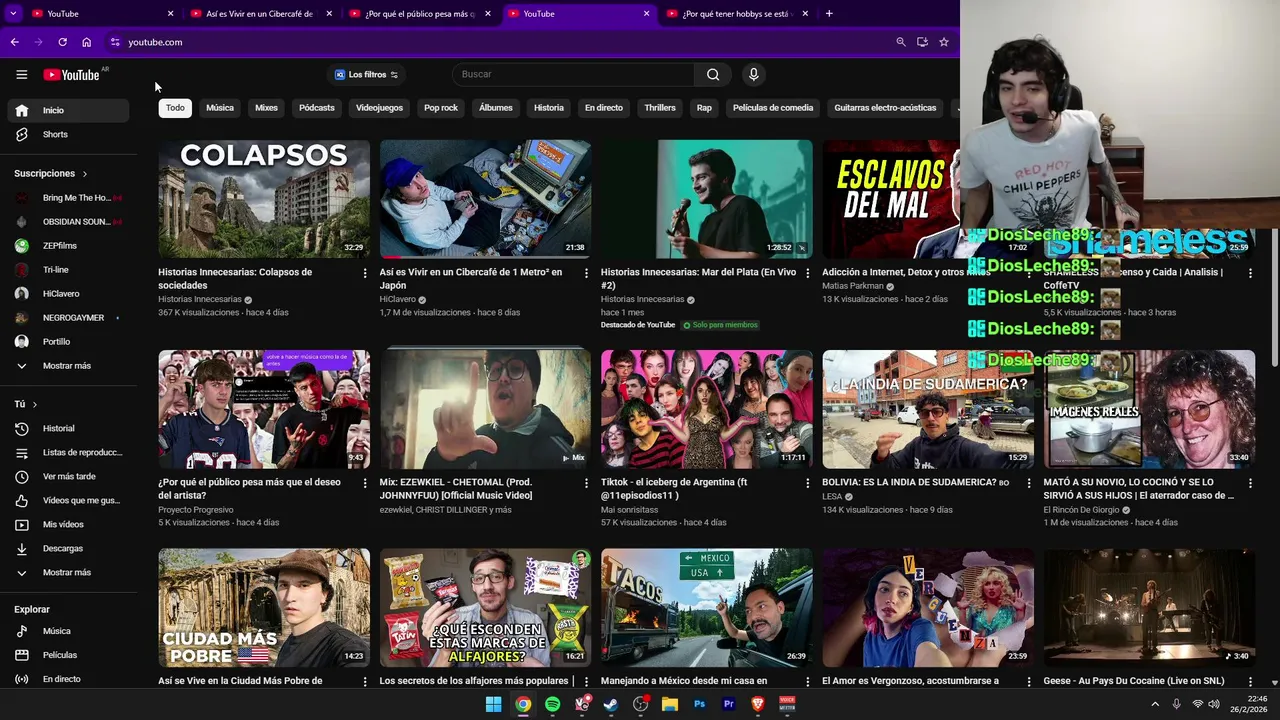Bookmark this page with the star

[943, 42]
